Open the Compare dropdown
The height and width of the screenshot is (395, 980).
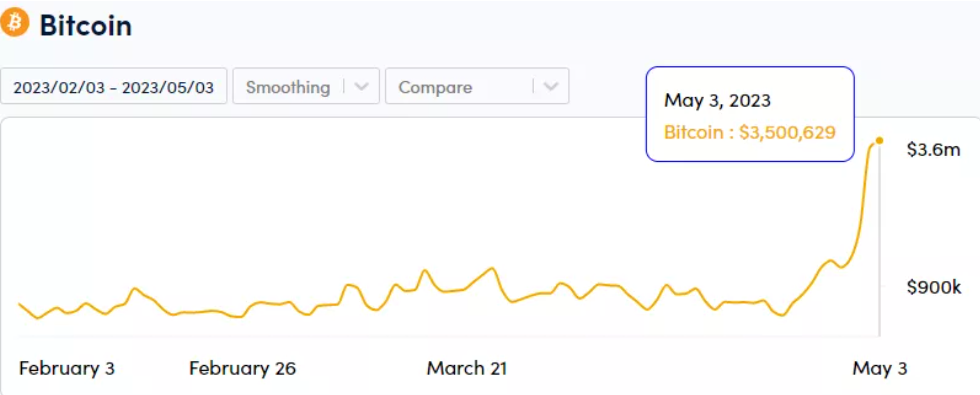coord(477,86)
